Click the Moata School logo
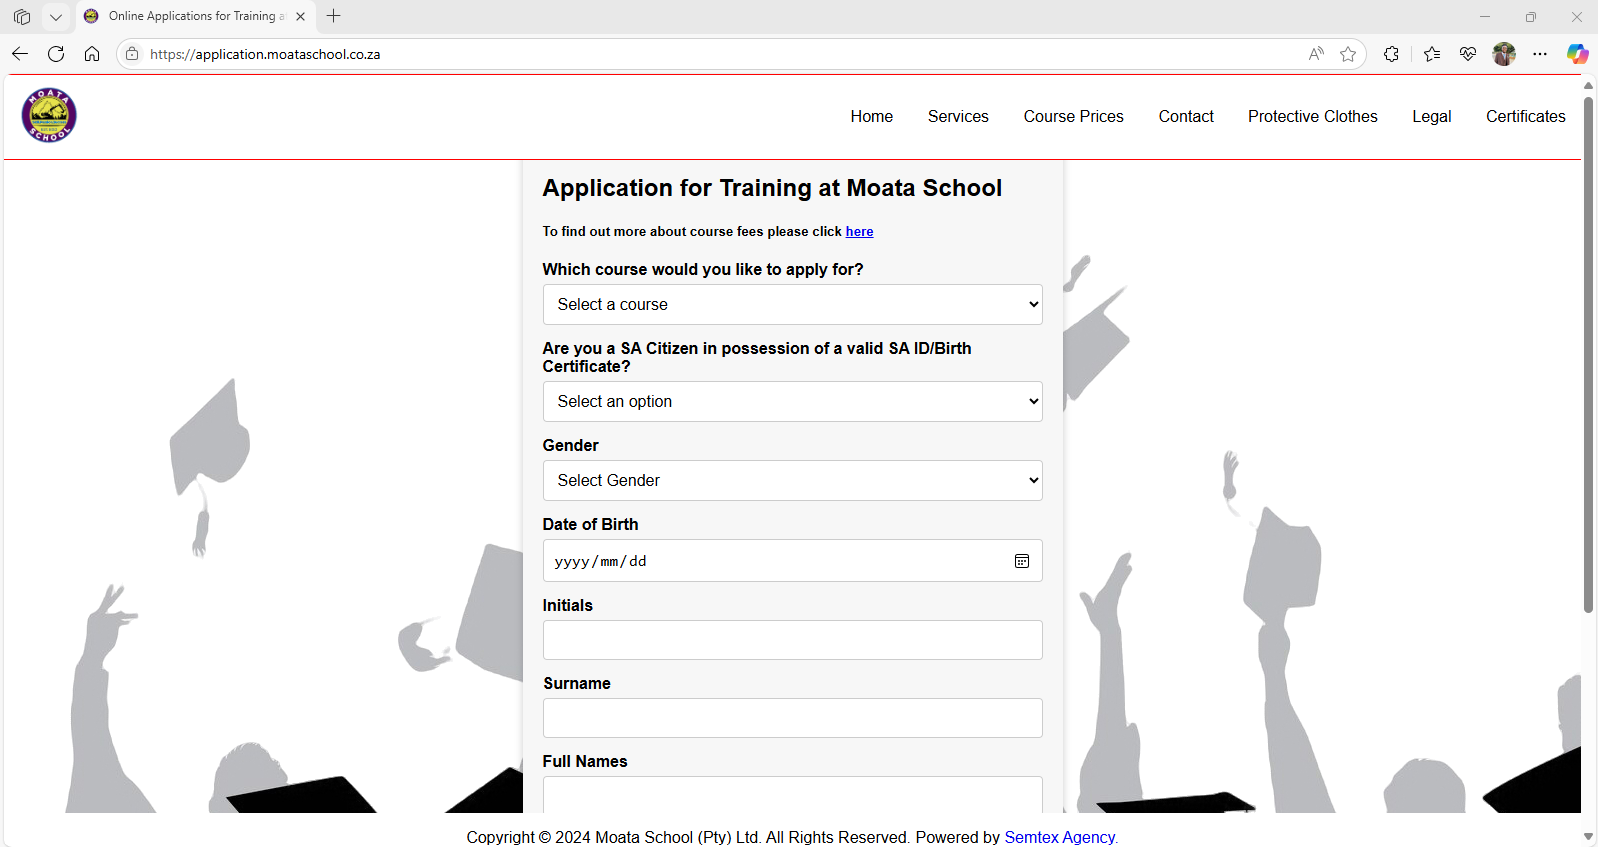 click(49, 115)
